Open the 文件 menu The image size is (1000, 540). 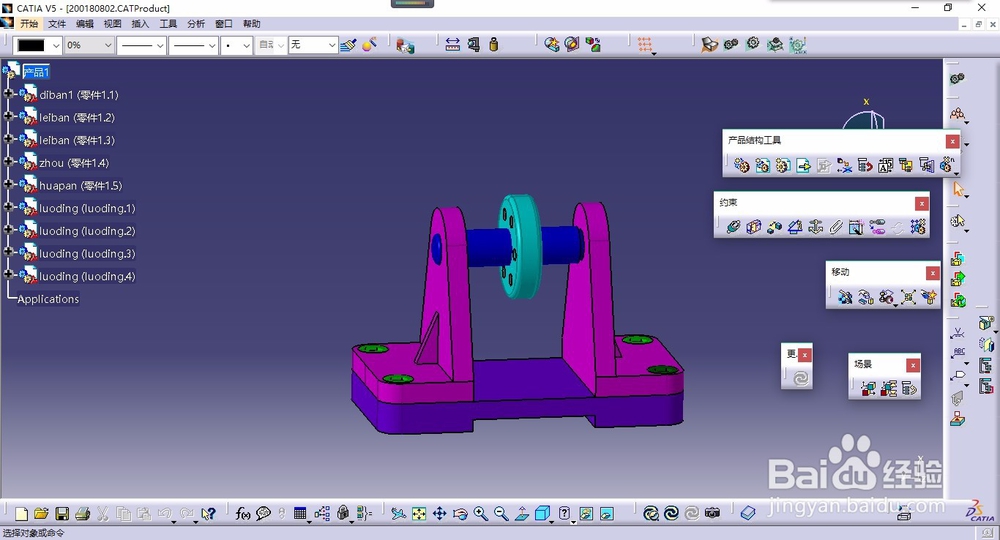click(x=57, y=24)
